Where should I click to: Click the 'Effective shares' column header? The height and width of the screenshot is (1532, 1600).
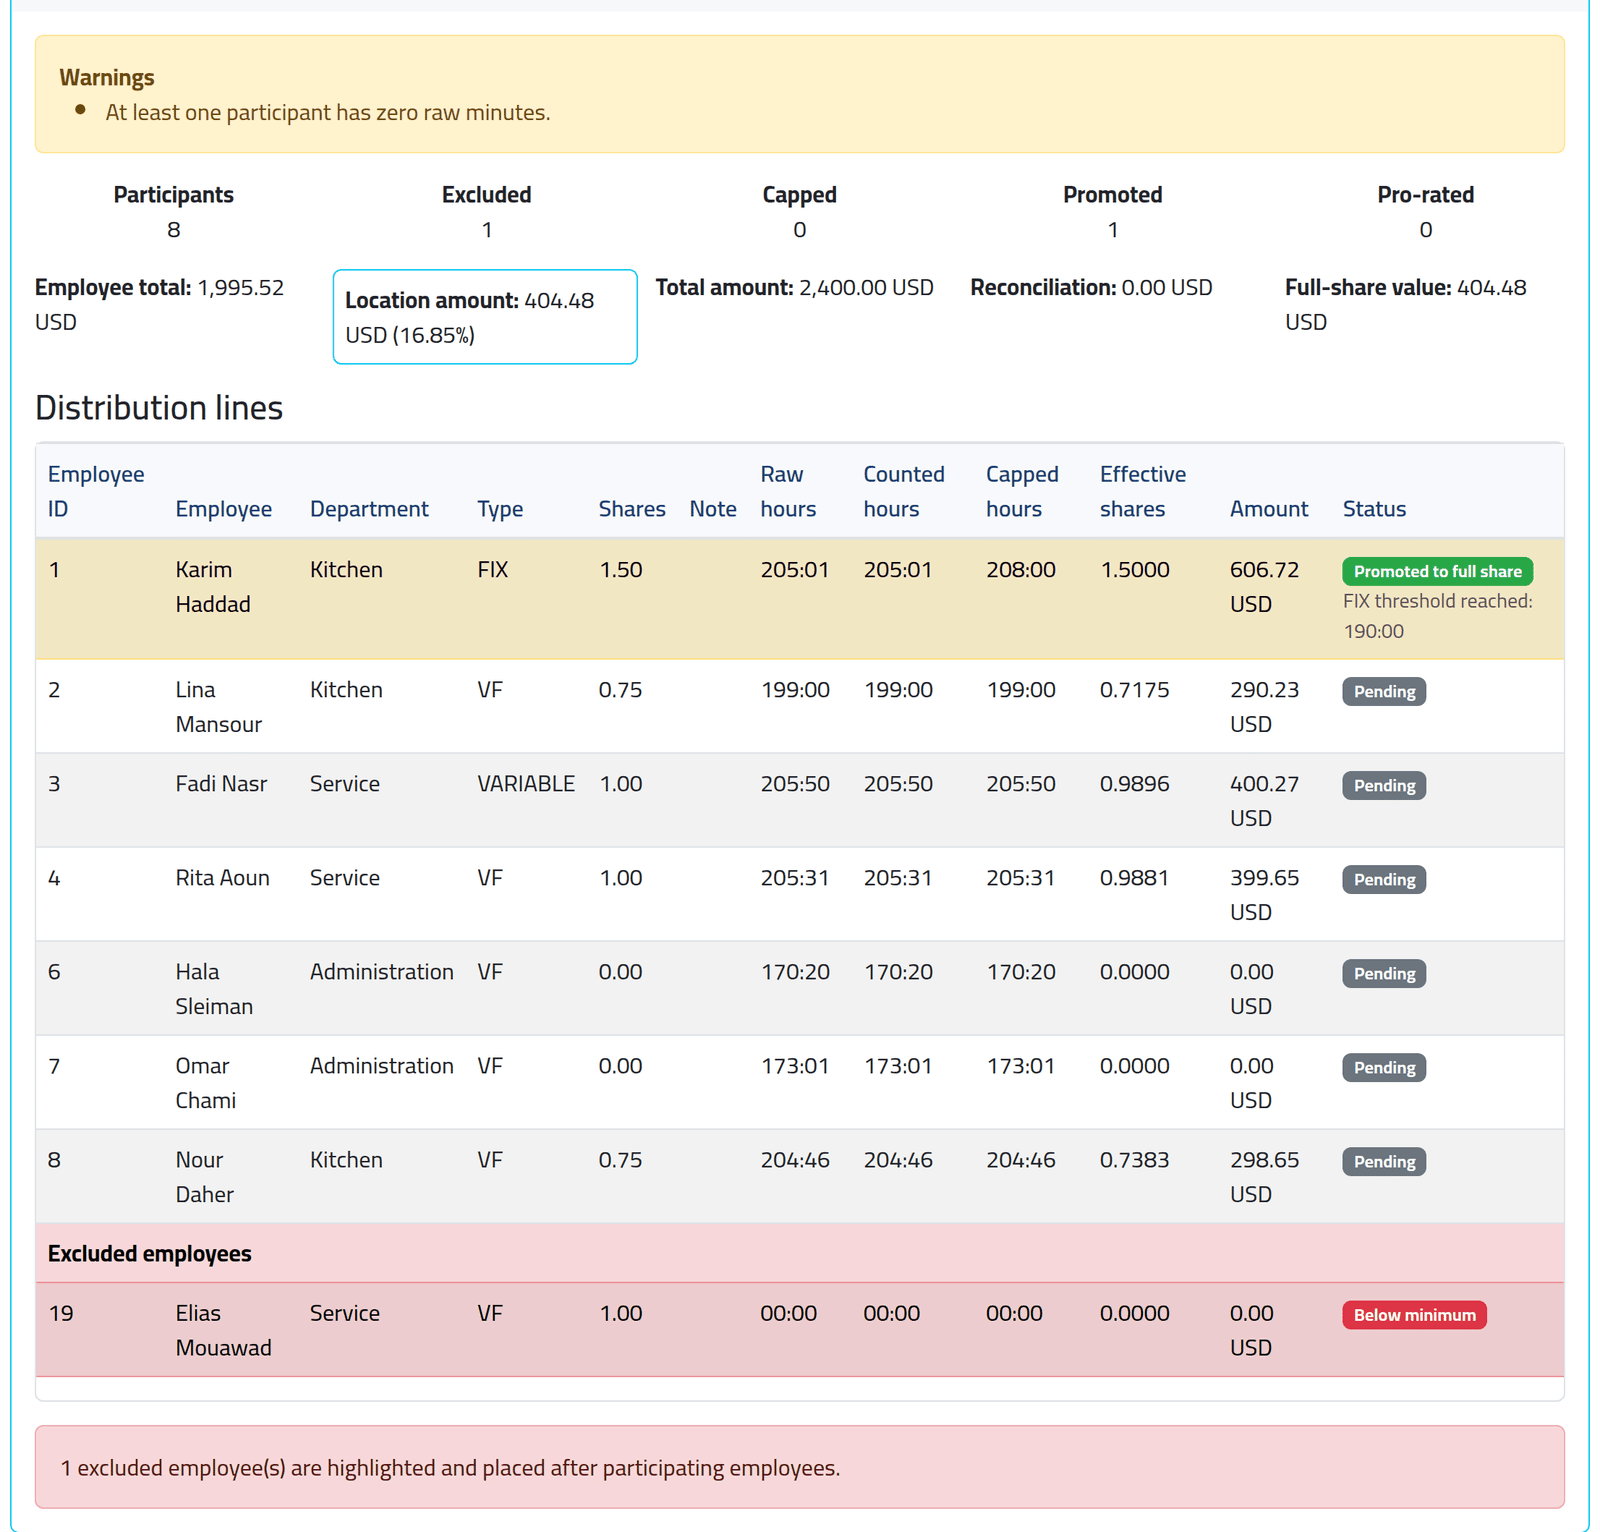point(1143,491)
